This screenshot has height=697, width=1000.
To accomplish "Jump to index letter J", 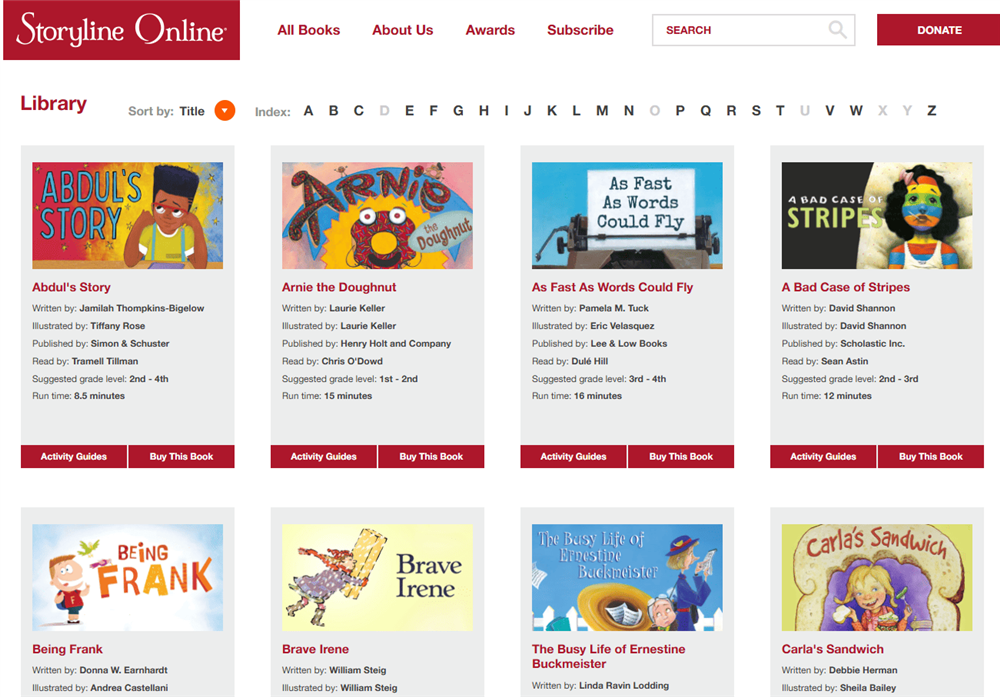I will coord(527,111).
